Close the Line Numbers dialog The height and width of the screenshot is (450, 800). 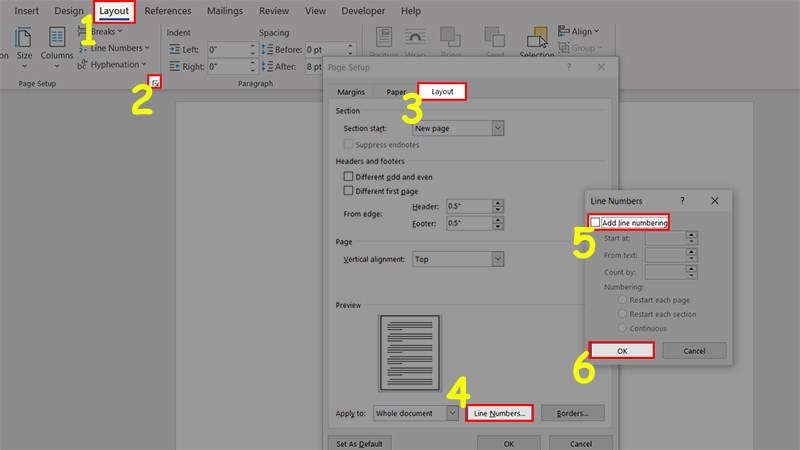(714, 201)
